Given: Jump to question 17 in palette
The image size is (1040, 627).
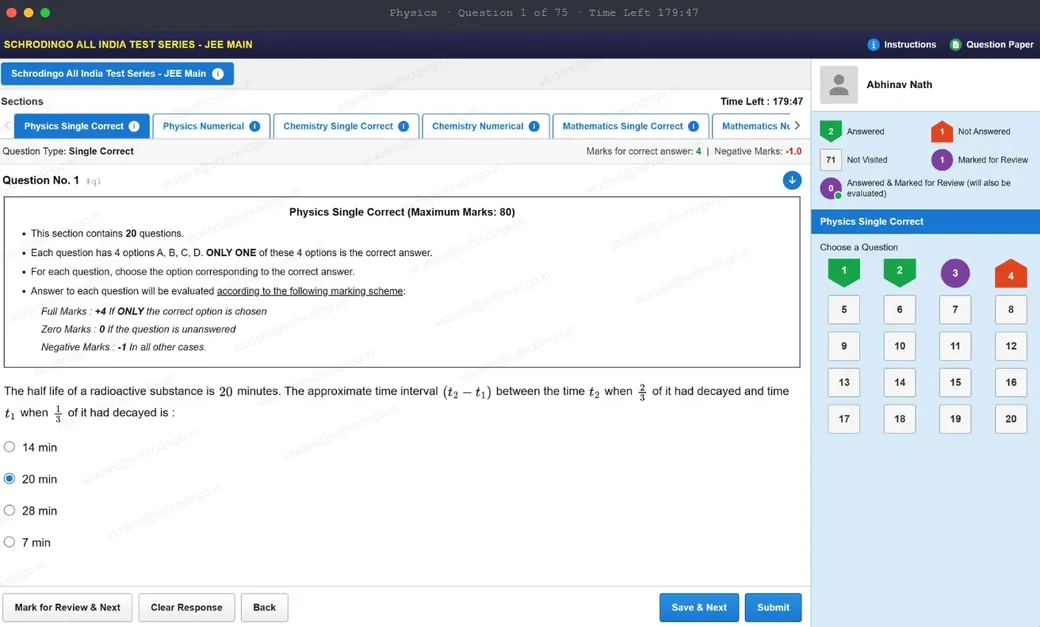Looking at the screenshot, I should coord(844,419).
